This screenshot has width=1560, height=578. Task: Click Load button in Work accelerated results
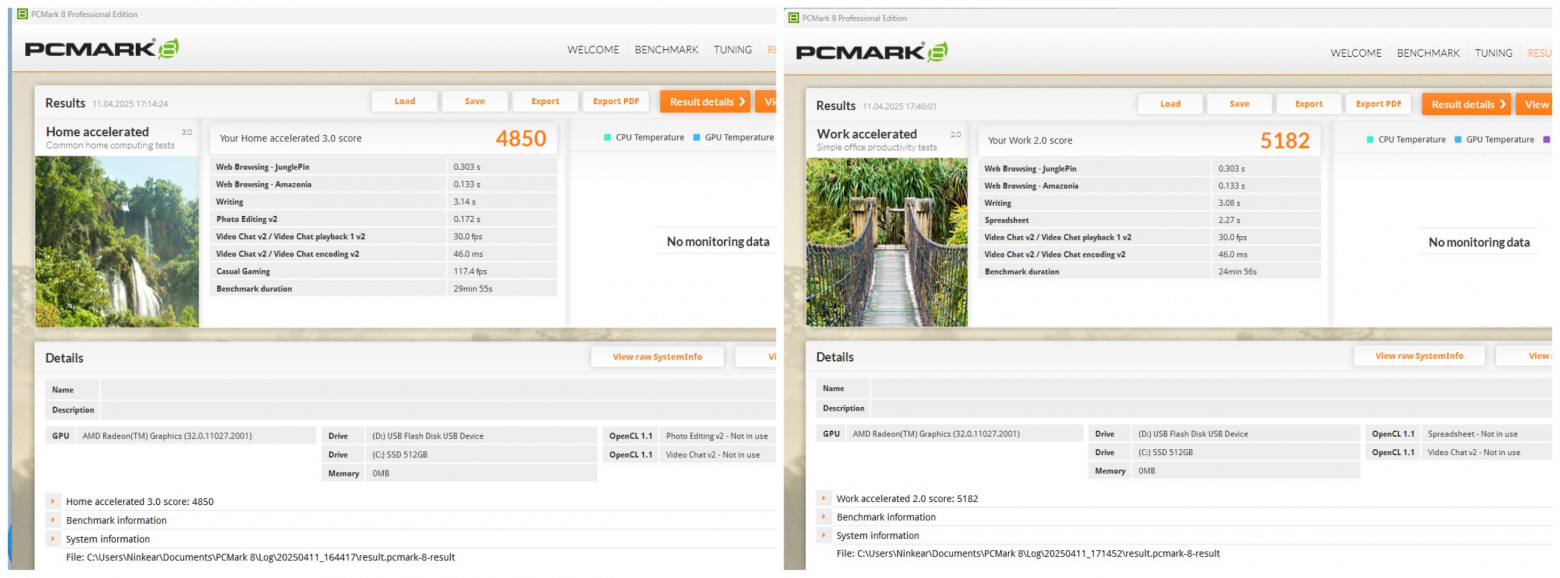click(x=1170, y=104)
